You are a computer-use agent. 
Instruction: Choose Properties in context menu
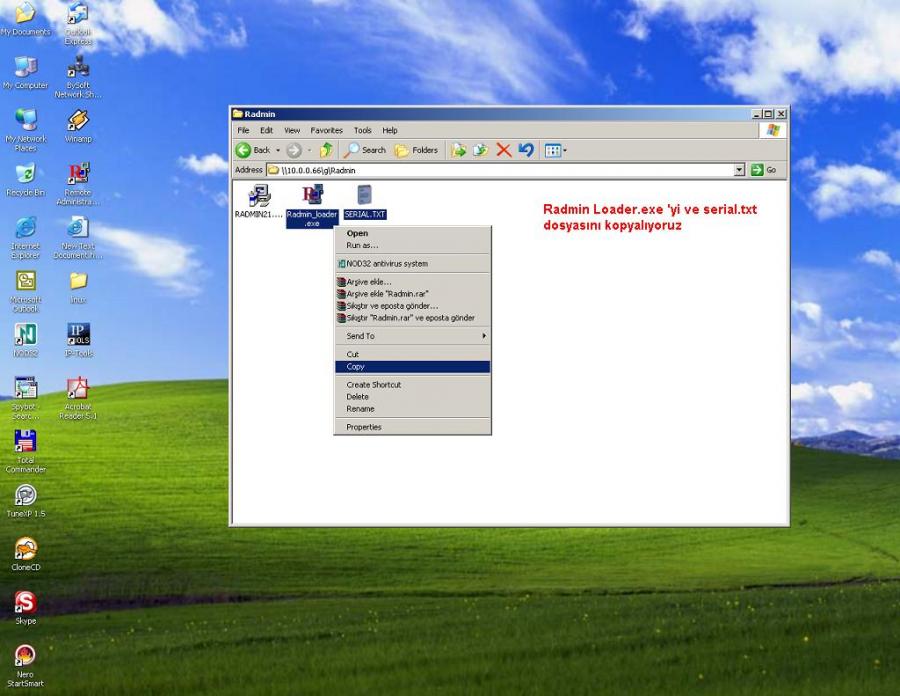[x=412, y=427]
